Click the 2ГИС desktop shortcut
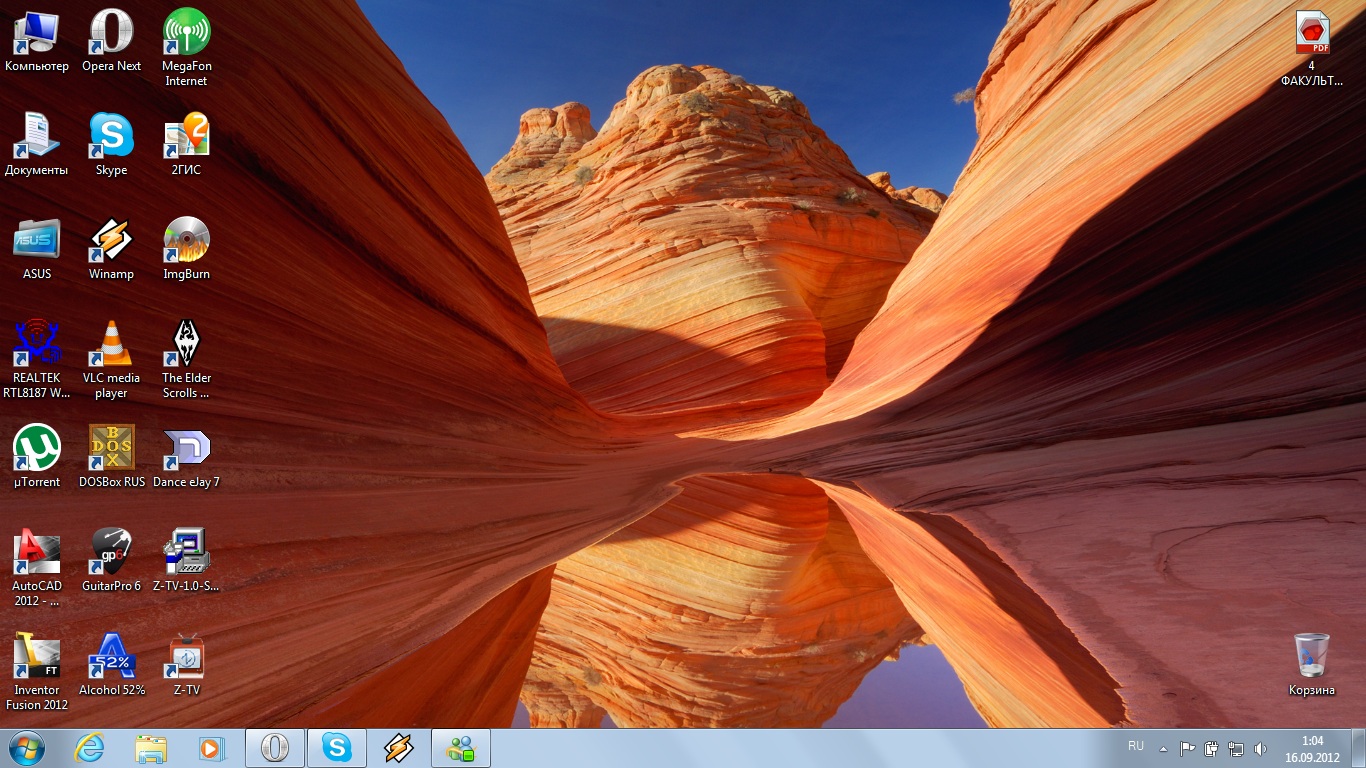The image size is (1366, 768). 187,145
